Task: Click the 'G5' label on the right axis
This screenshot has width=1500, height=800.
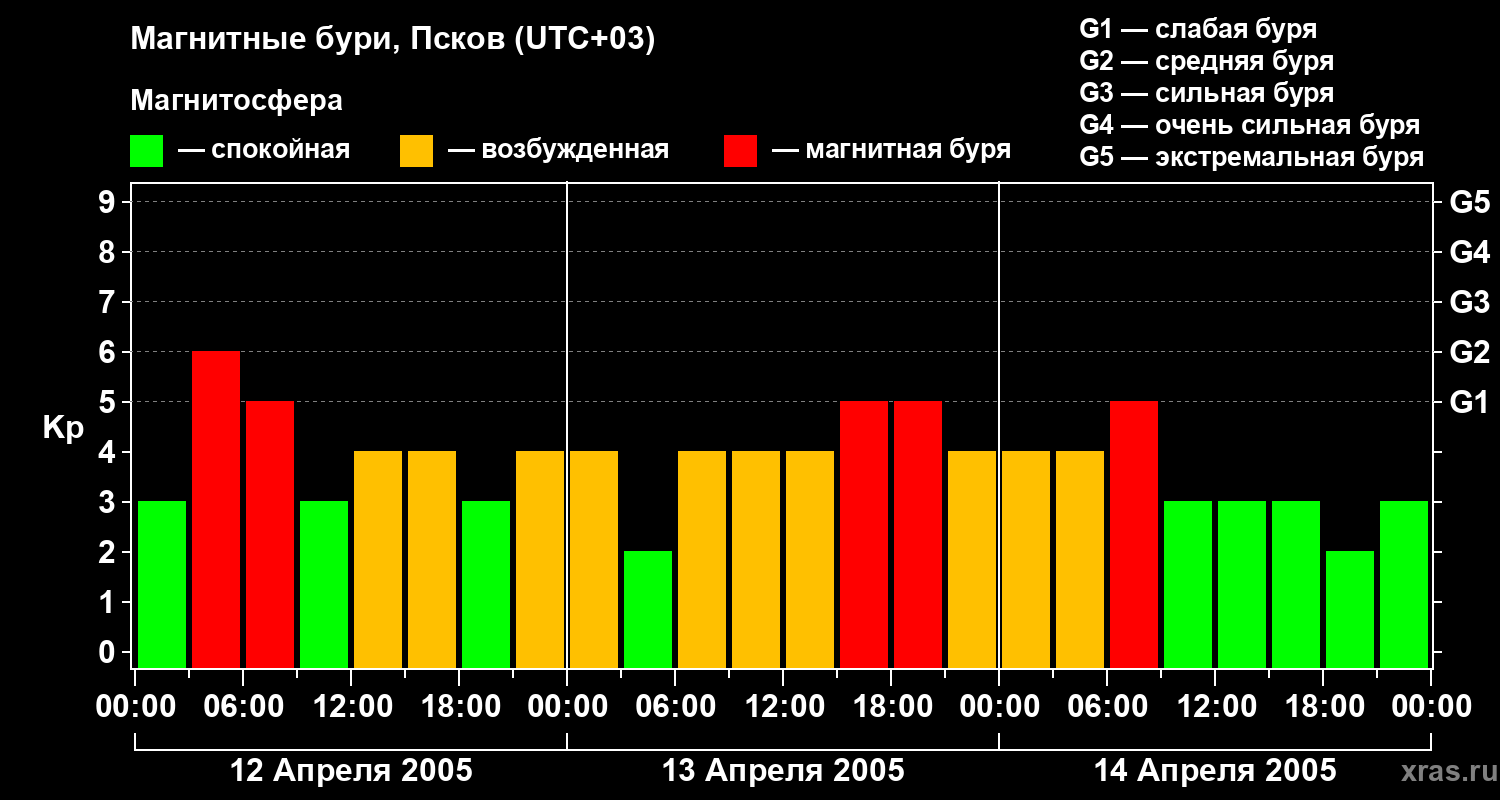Action: pos(1469,202)
